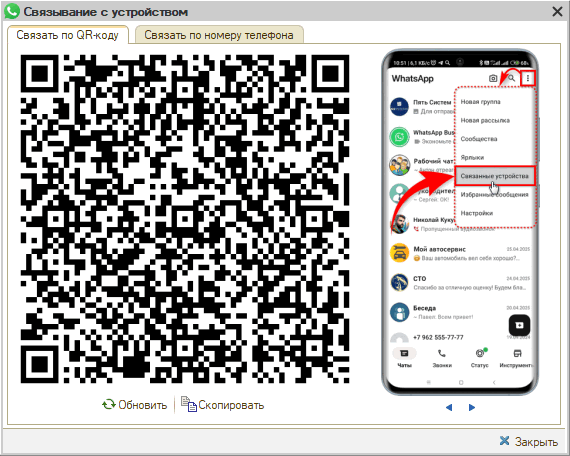Click the search magnifier icon in phone header
This screenshot has width=570, height=456.
(x=511, y=78)
